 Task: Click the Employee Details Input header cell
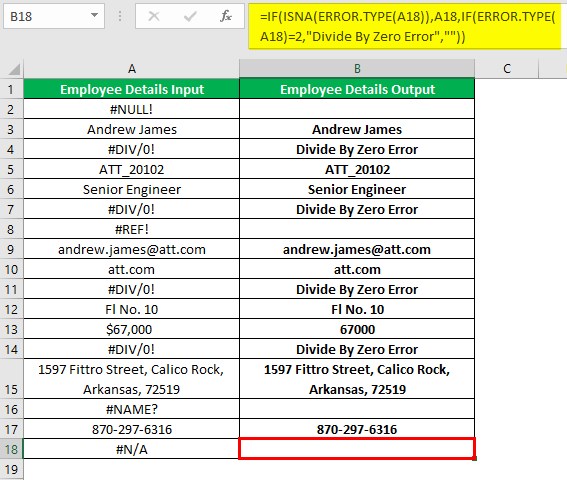(132, 89)
